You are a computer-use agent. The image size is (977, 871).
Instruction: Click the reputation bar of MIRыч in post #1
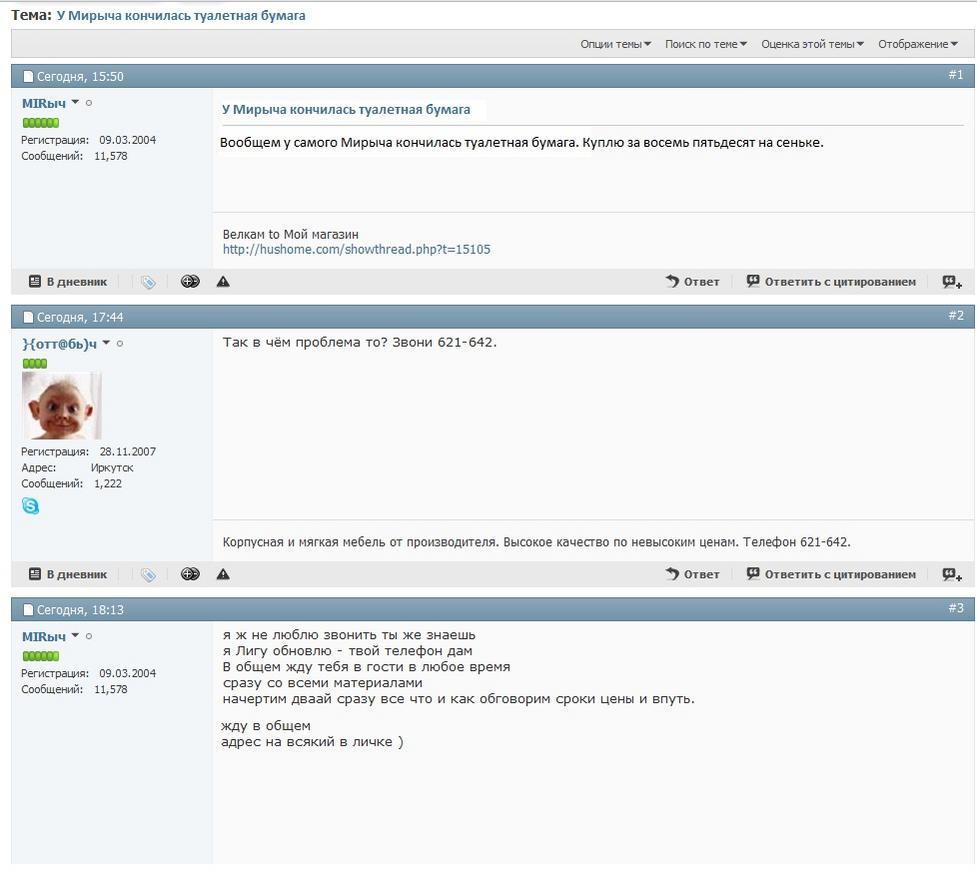click(x=41, y=123)
